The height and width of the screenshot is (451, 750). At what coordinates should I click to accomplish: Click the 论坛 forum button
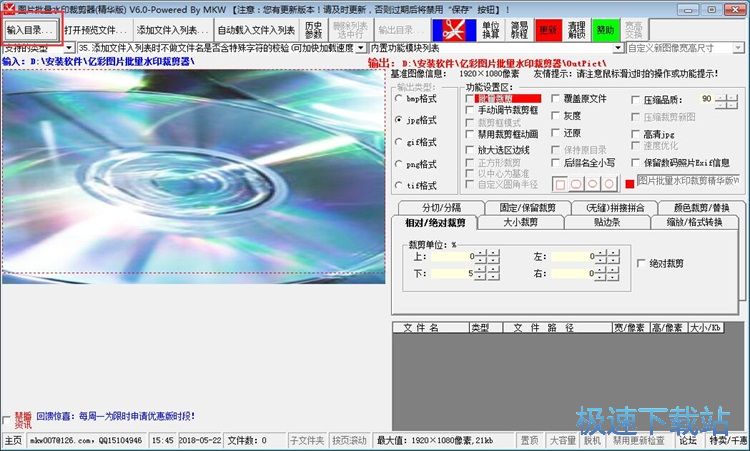click(688, 440)
